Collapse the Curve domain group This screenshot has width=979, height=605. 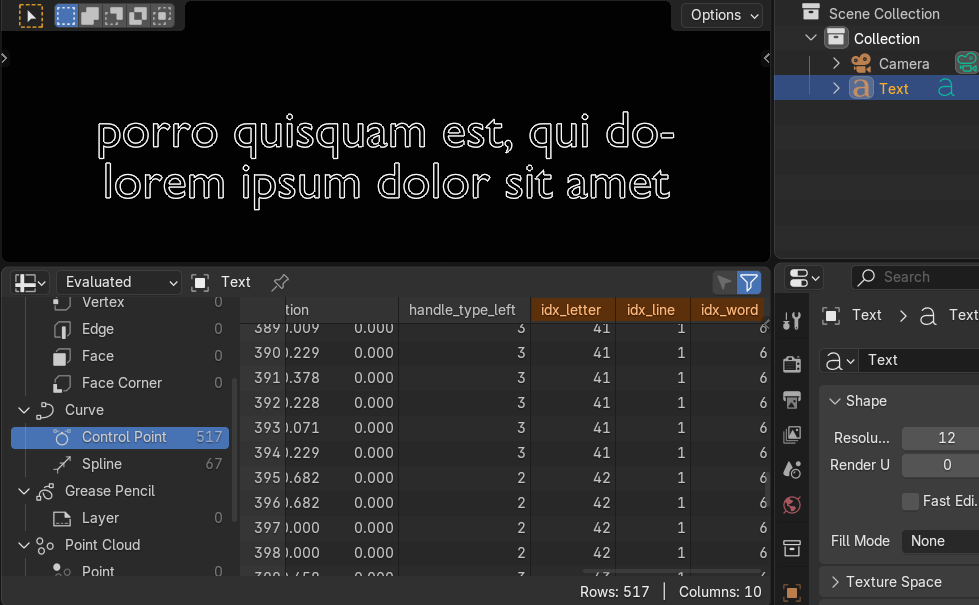[x=24, y=410]
